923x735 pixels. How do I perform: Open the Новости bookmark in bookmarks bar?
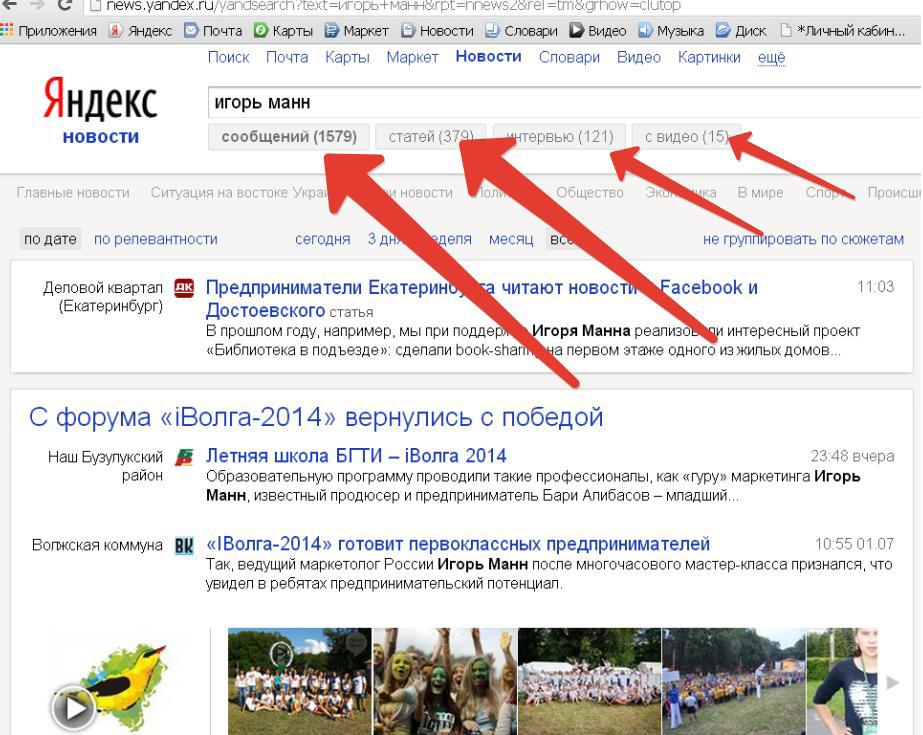click(437, 31)
